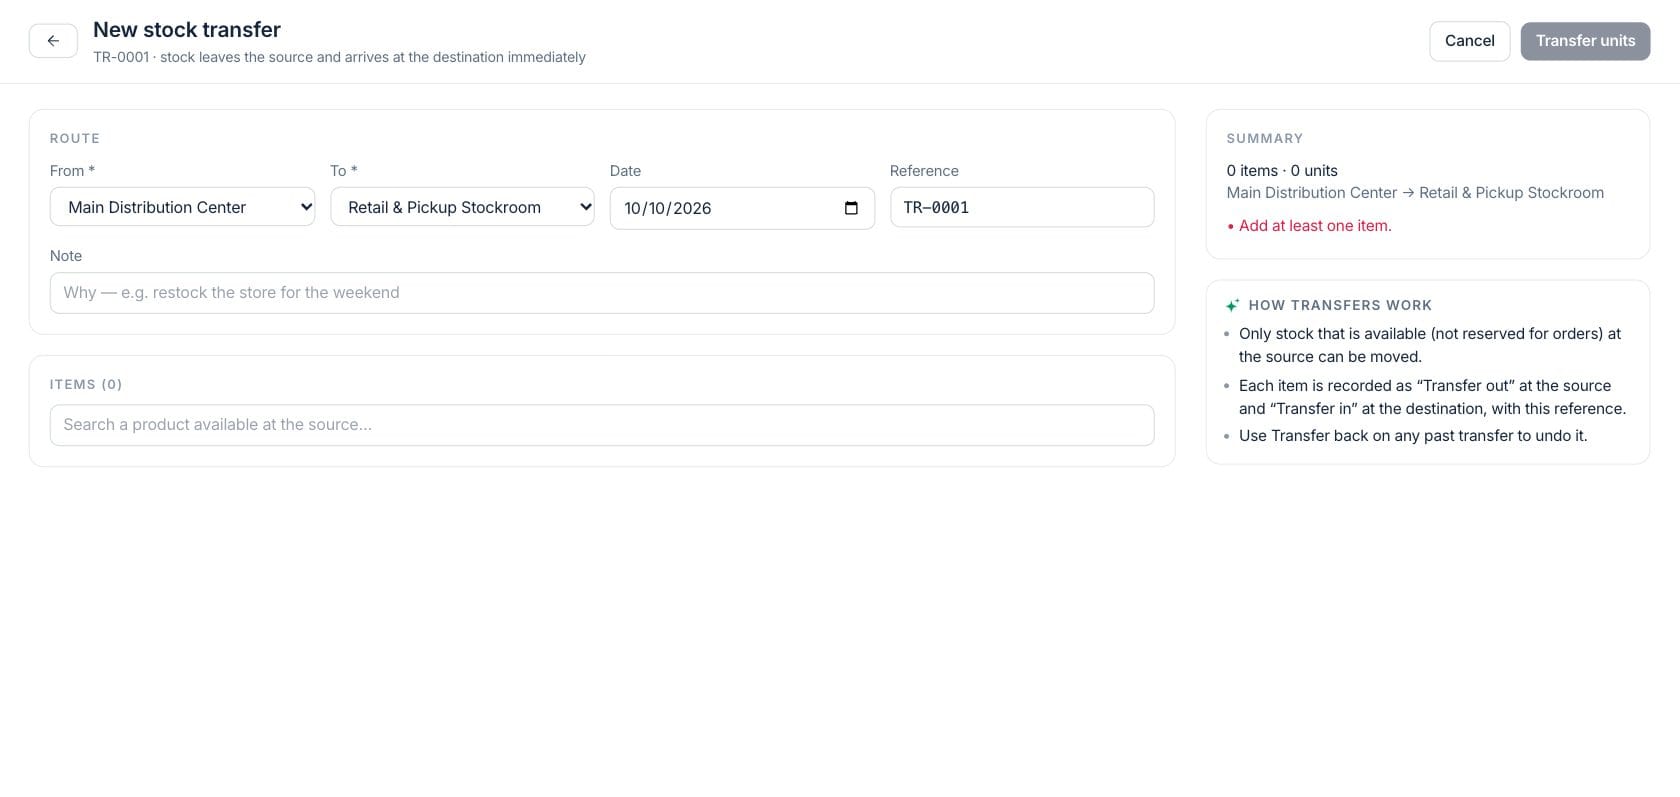
Task: Click the back arrow button
Action: pos(53,41)
